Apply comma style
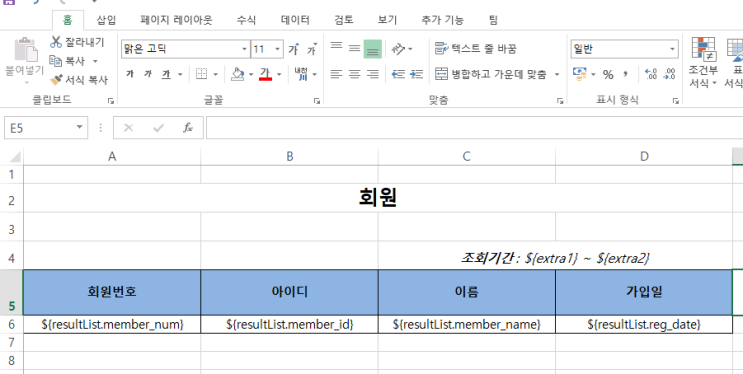The image size is (743, 374). (x=626, y=73)
